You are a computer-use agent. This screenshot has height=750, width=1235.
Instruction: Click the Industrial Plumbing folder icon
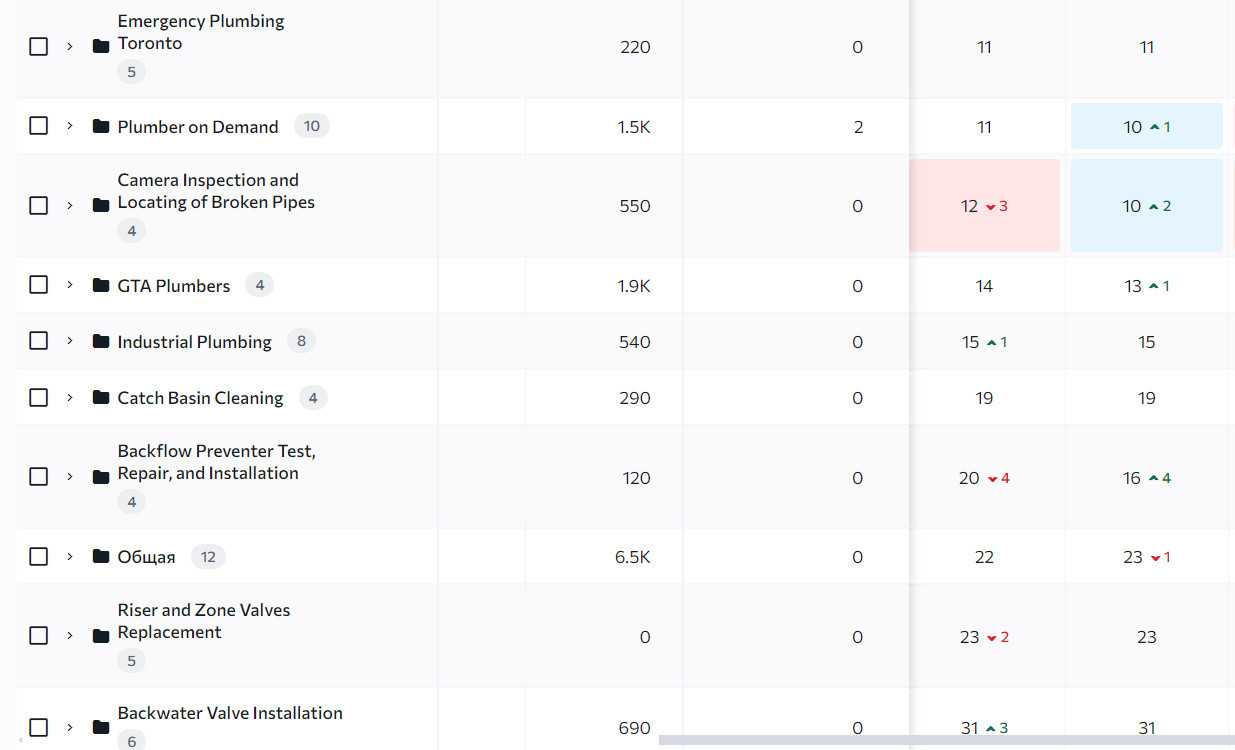100,341
